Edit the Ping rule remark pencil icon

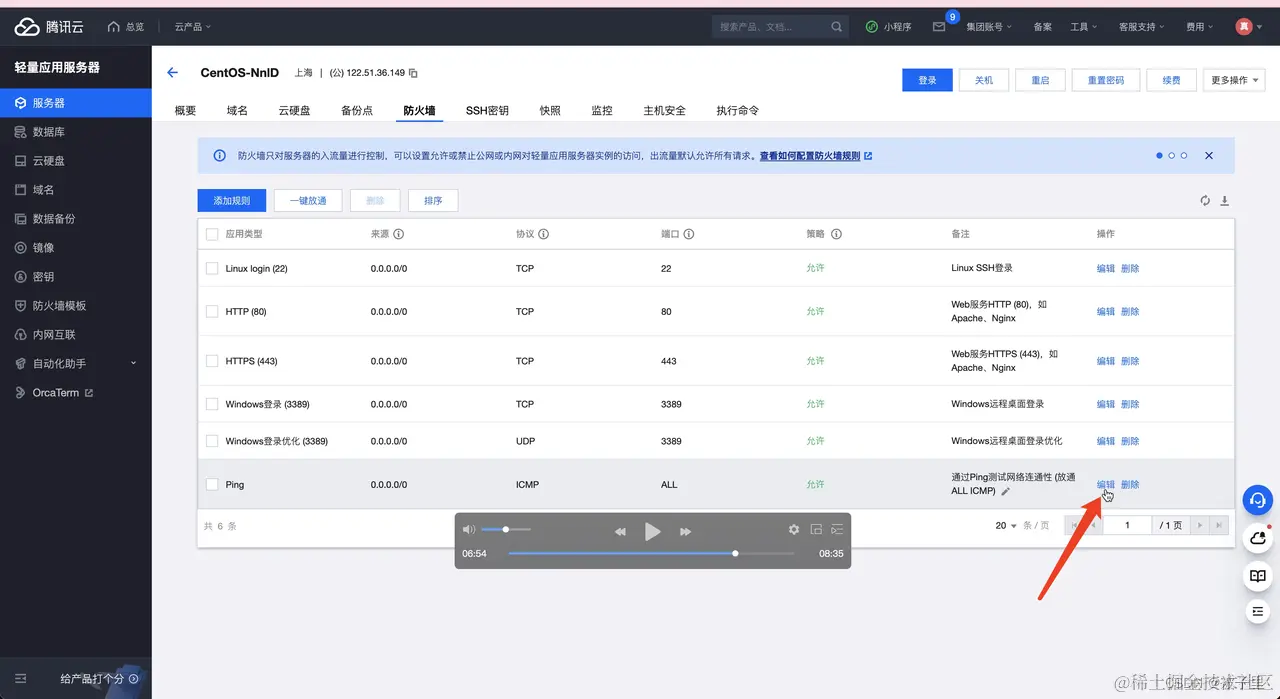[x=1006, y=491]
